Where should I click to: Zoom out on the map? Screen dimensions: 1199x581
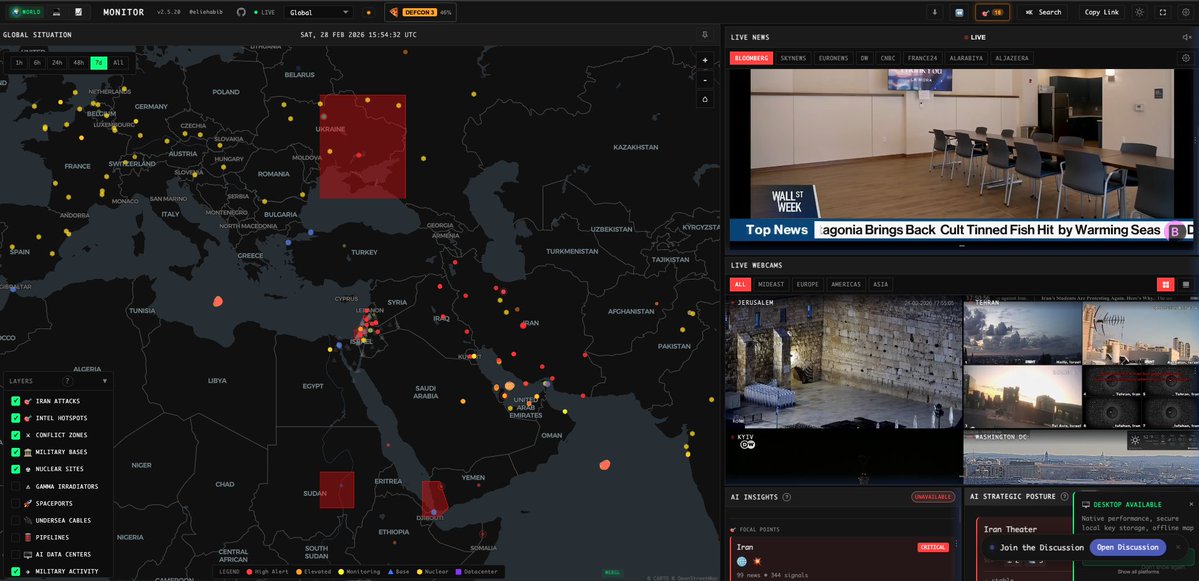(x=705, y=80)
